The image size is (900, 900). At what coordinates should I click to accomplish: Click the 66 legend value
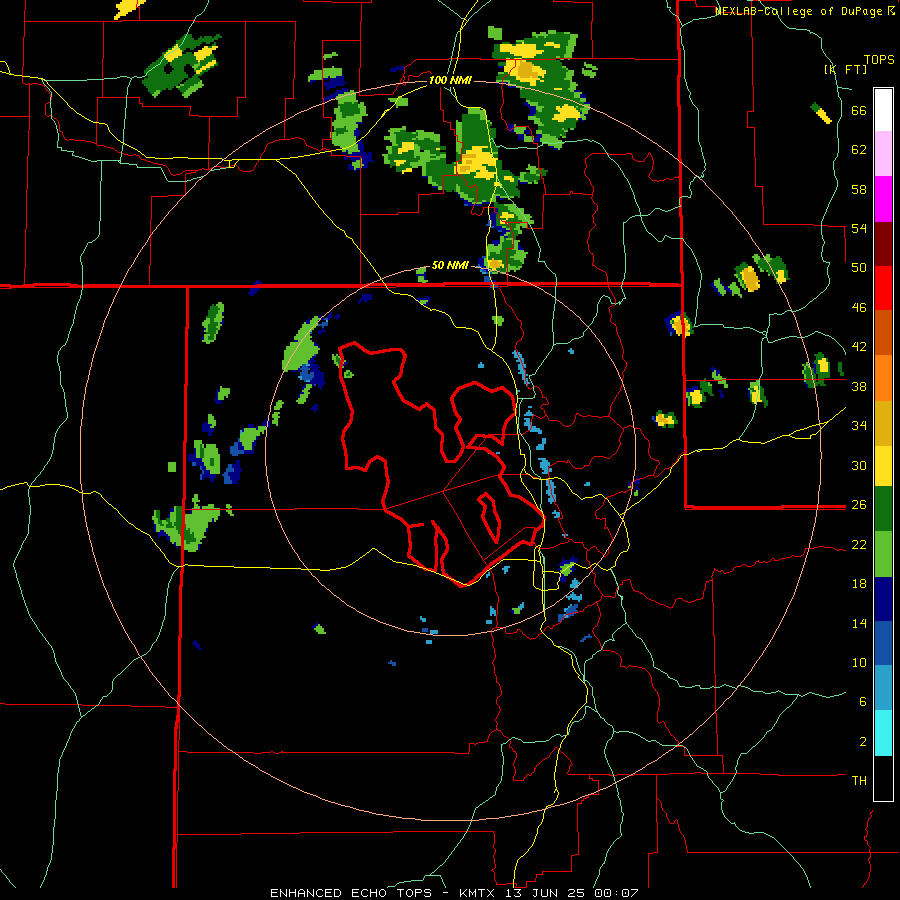(859, 111)
